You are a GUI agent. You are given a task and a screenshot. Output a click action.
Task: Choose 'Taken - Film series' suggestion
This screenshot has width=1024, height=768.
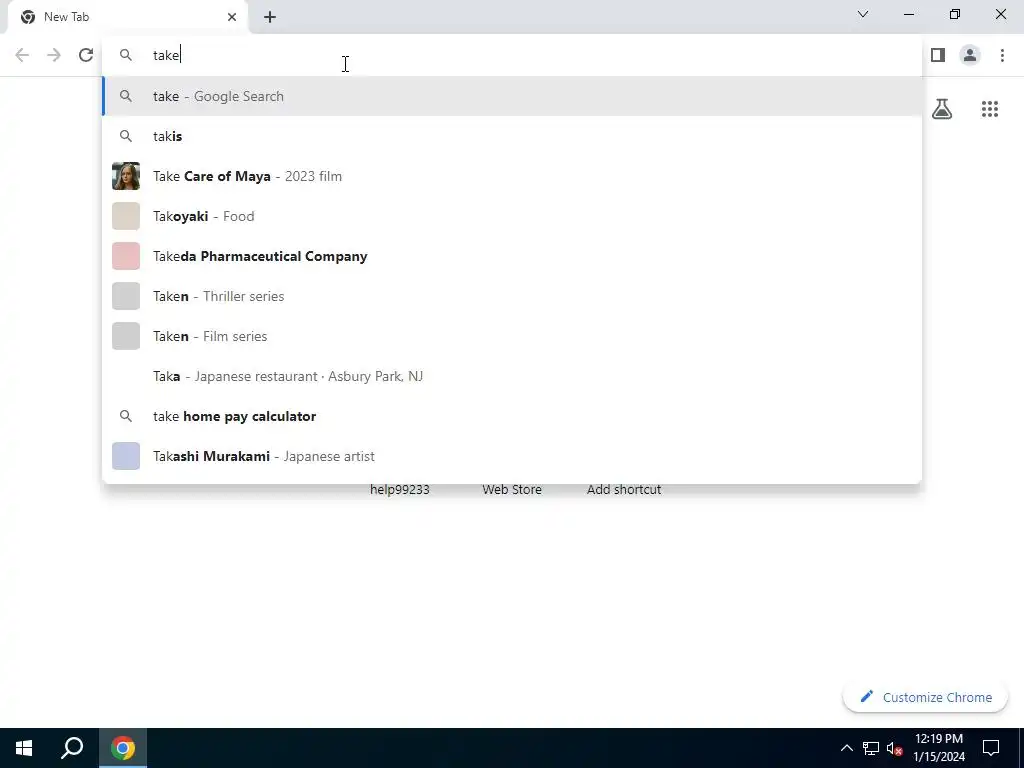point(512,336)
